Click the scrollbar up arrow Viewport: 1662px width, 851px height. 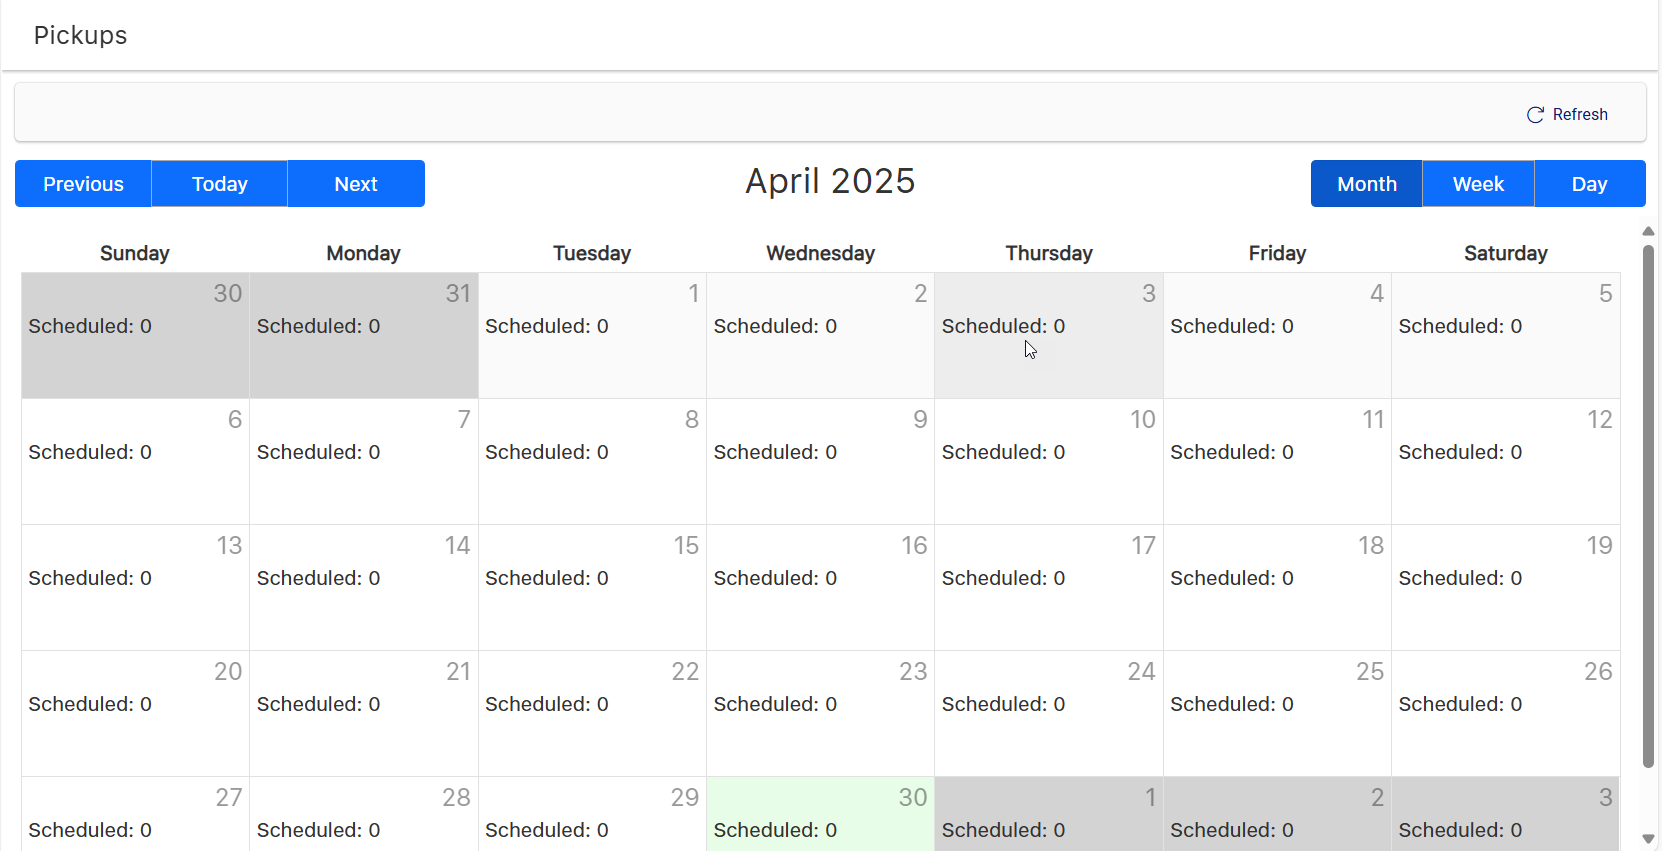[x=1648, y=231]
